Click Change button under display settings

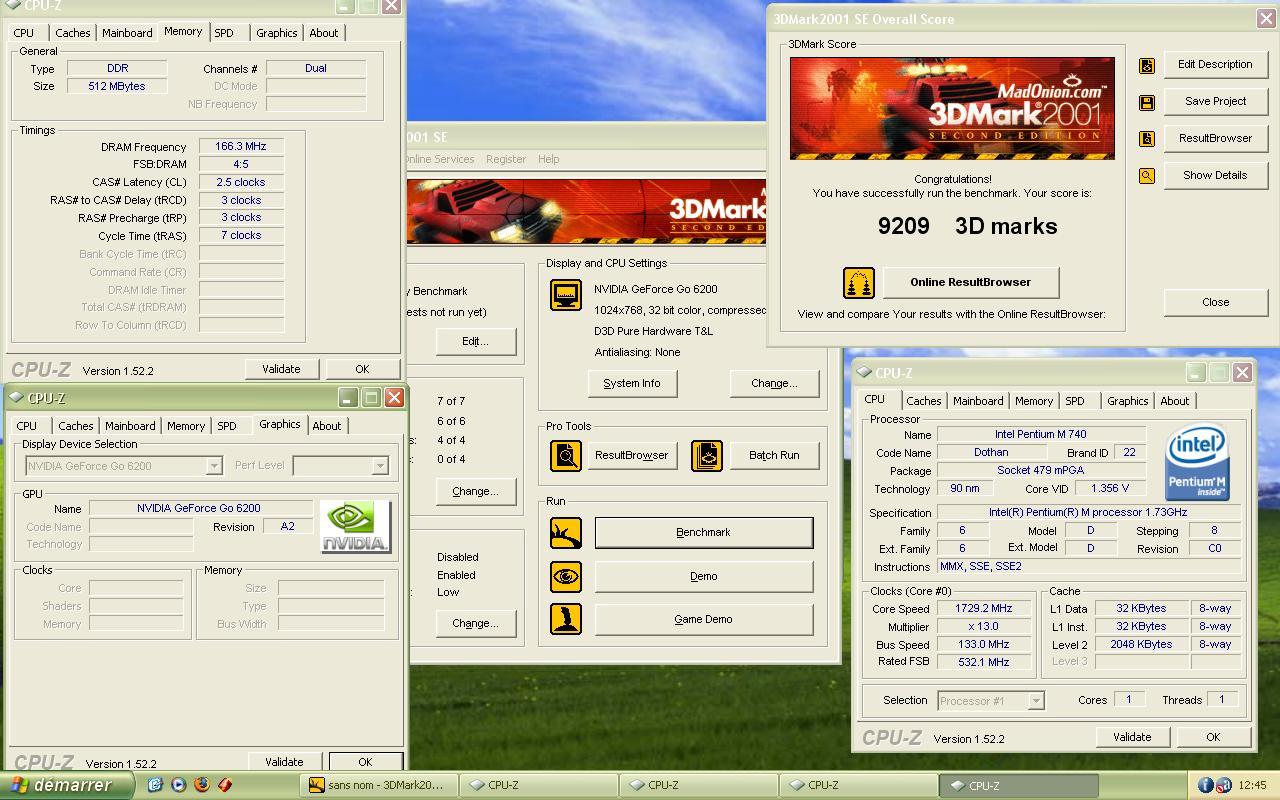(774, 384)
